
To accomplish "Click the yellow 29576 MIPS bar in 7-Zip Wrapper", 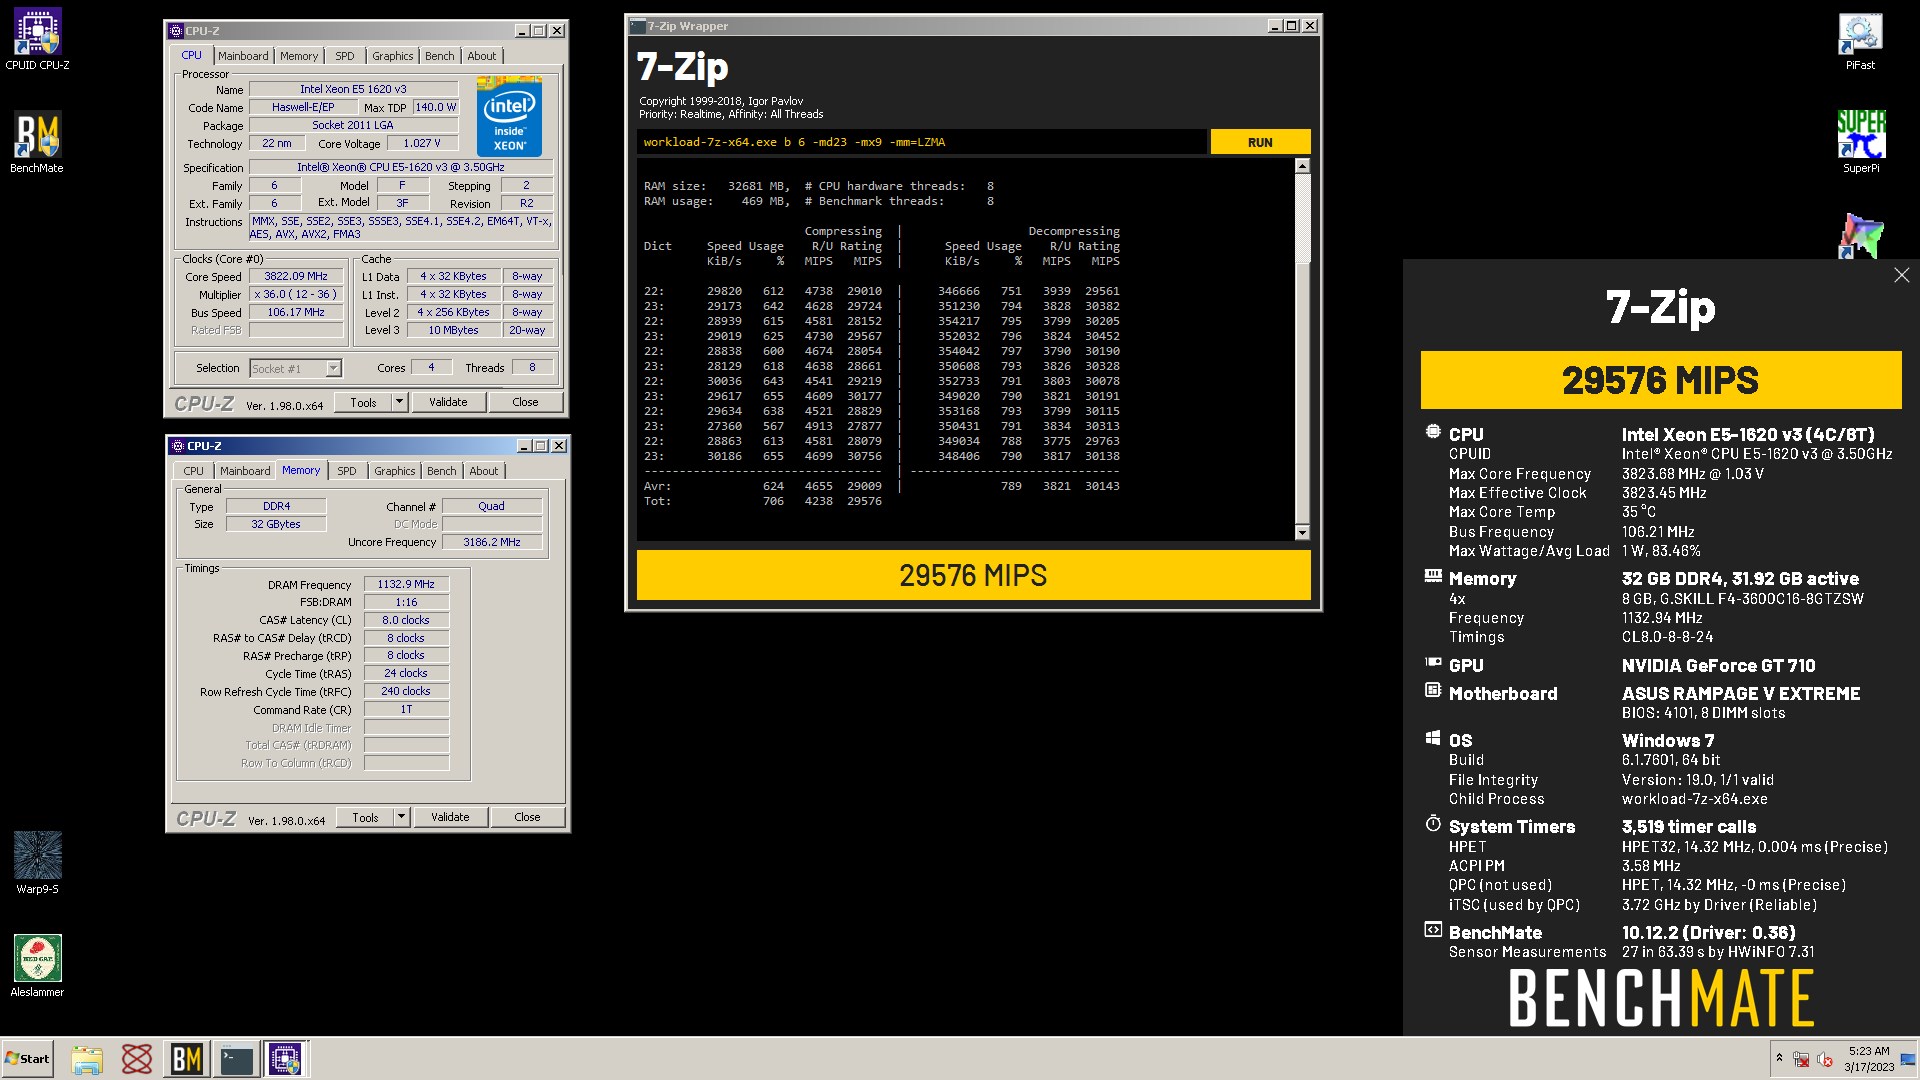I will (973, 575).
